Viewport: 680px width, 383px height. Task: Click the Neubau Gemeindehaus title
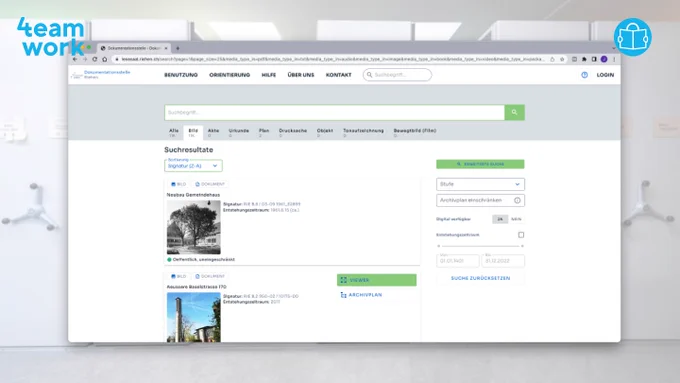pos(193,195)
